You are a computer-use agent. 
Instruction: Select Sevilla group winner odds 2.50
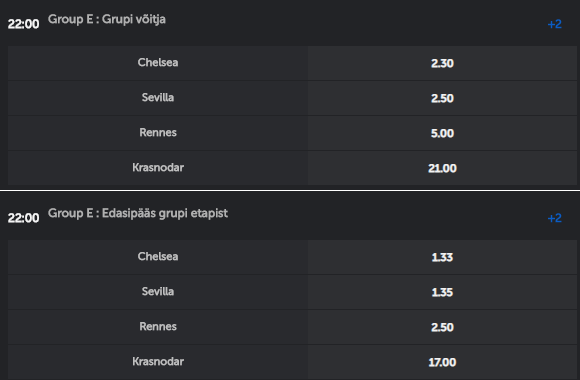(442, 98)
